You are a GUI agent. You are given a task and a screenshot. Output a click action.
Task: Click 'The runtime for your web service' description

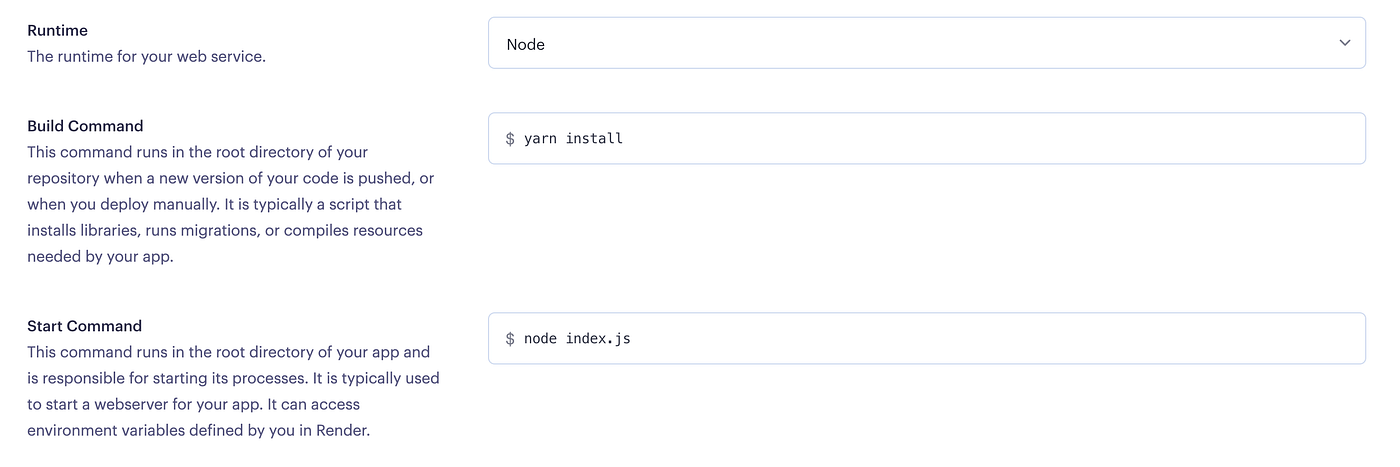(146, 57)
